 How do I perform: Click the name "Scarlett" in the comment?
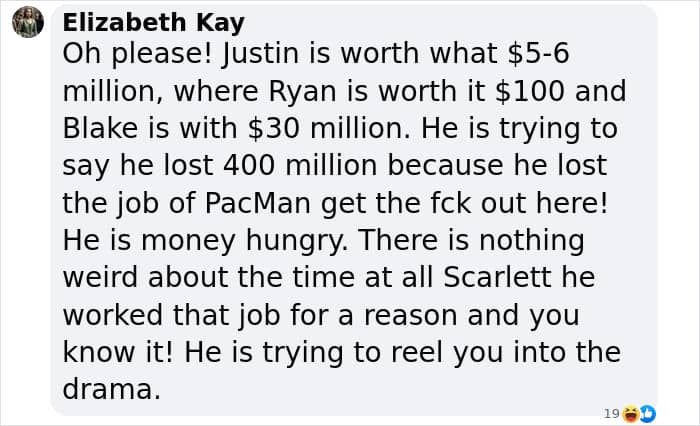(x=497, y=277)
